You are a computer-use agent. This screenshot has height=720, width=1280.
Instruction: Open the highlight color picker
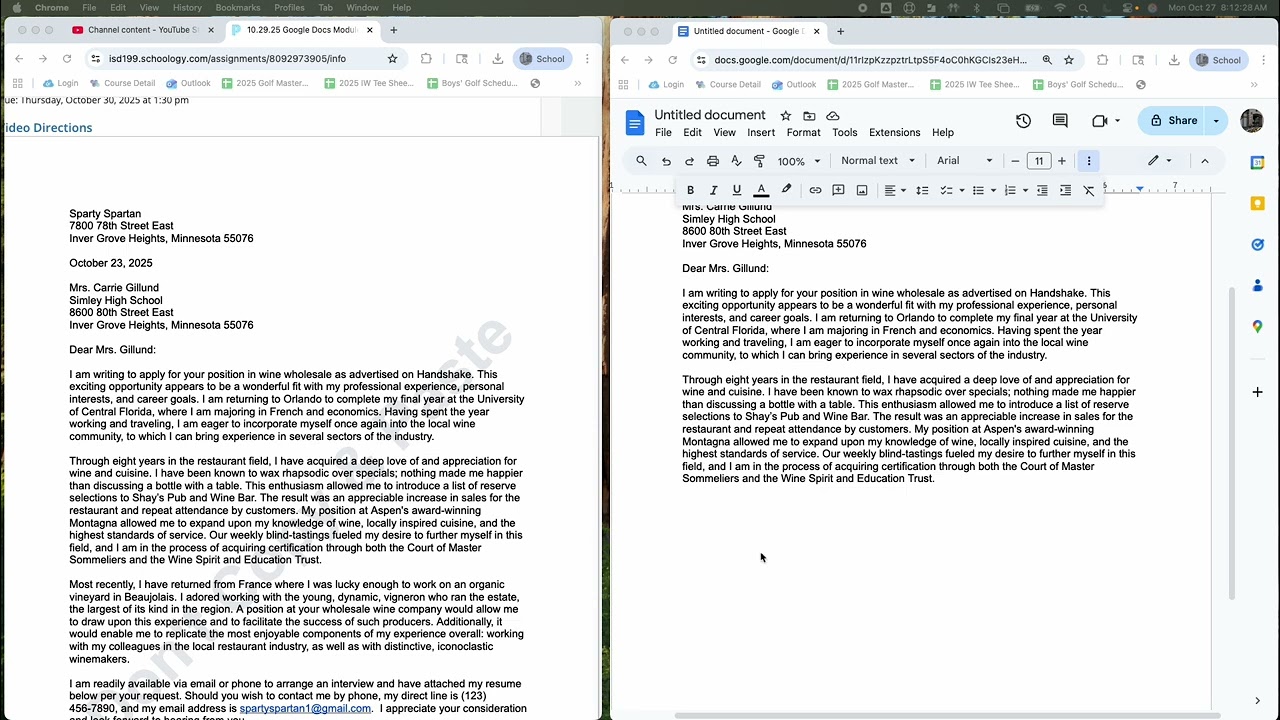(786, 190)
